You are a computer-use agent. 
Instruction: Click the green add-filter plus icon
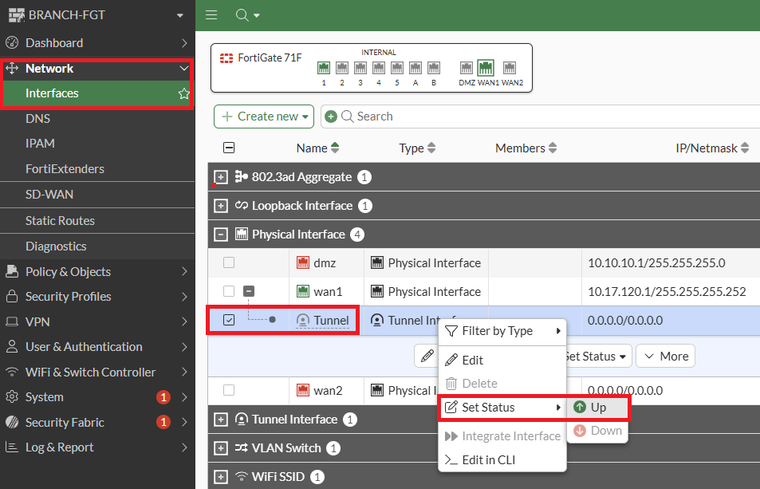331,116
